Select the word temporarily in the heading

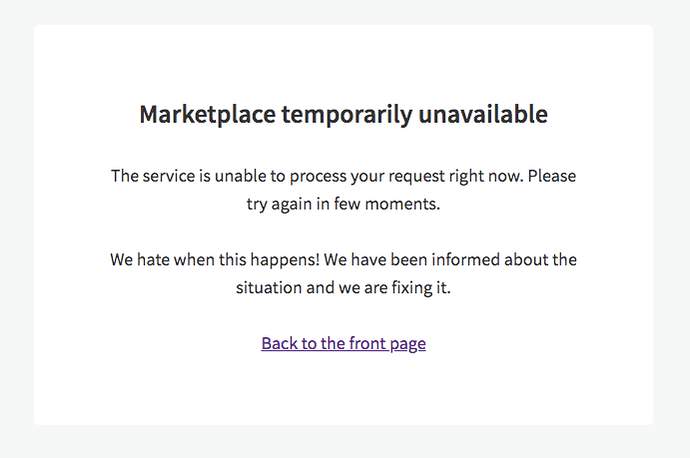tap(347, 115)
